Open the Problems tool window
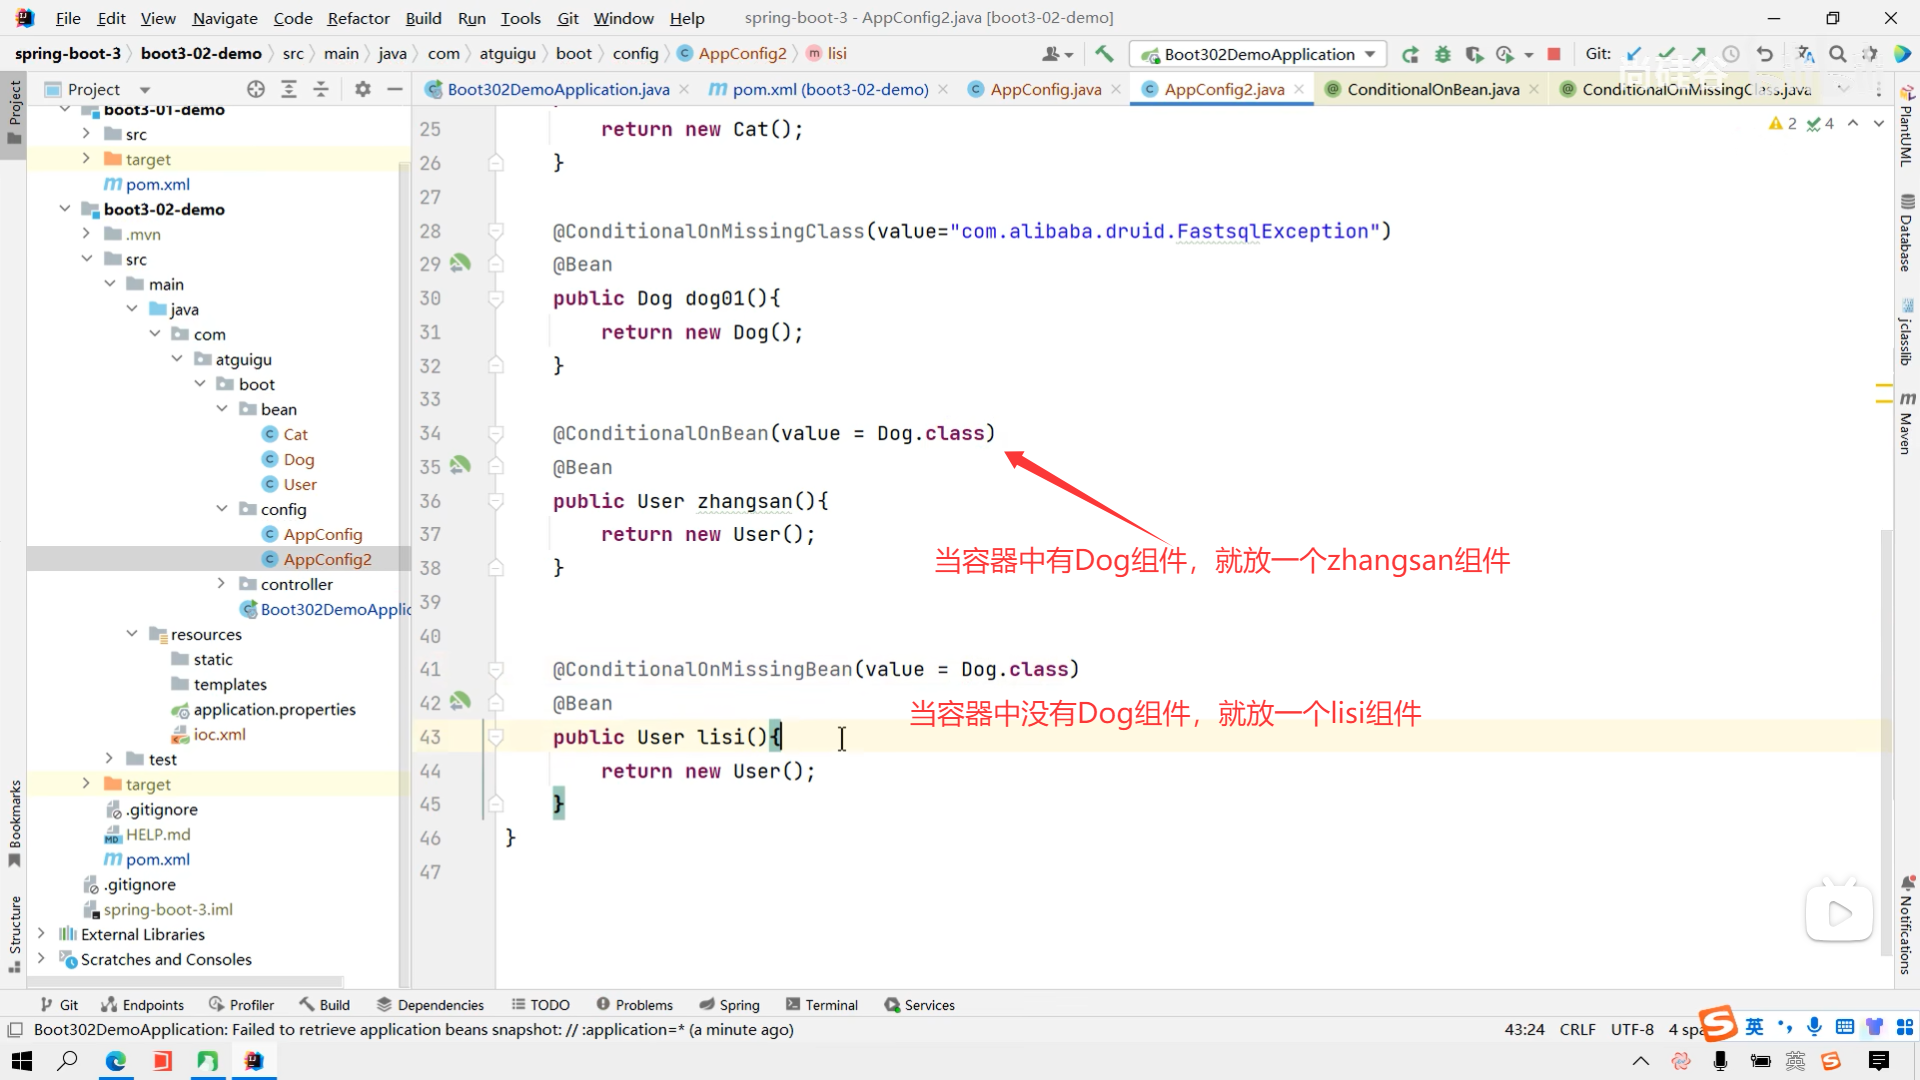 [x=635, y=1005]
